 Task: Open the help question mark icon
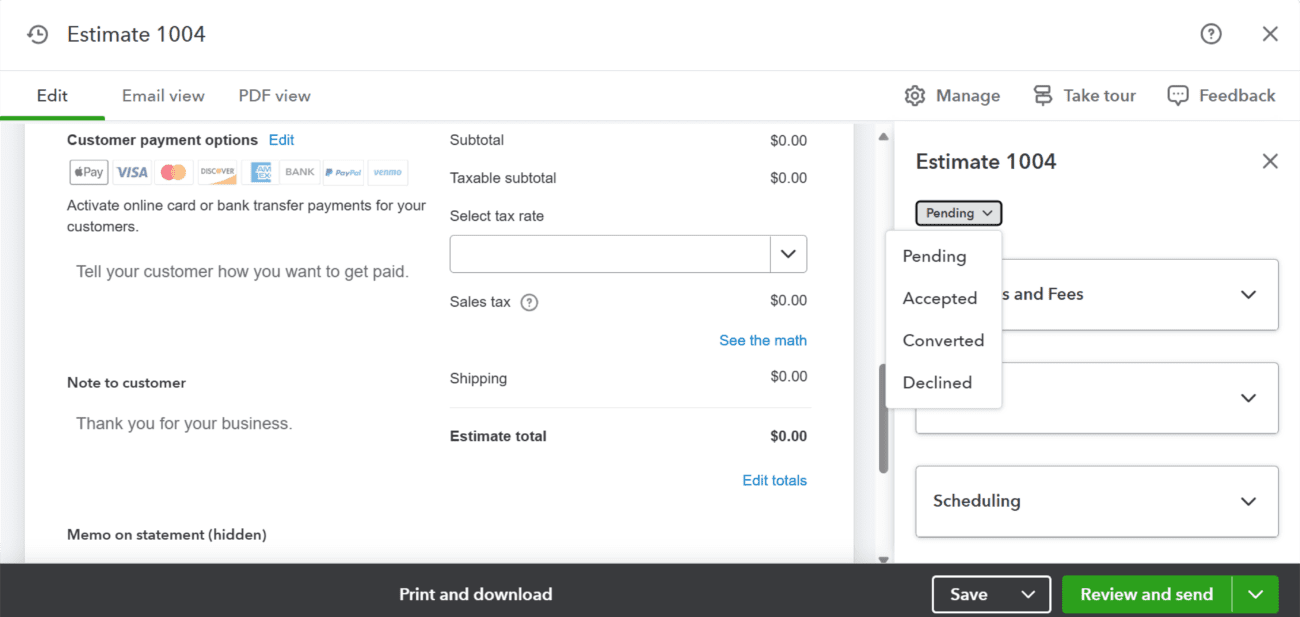click(1210, 35)
